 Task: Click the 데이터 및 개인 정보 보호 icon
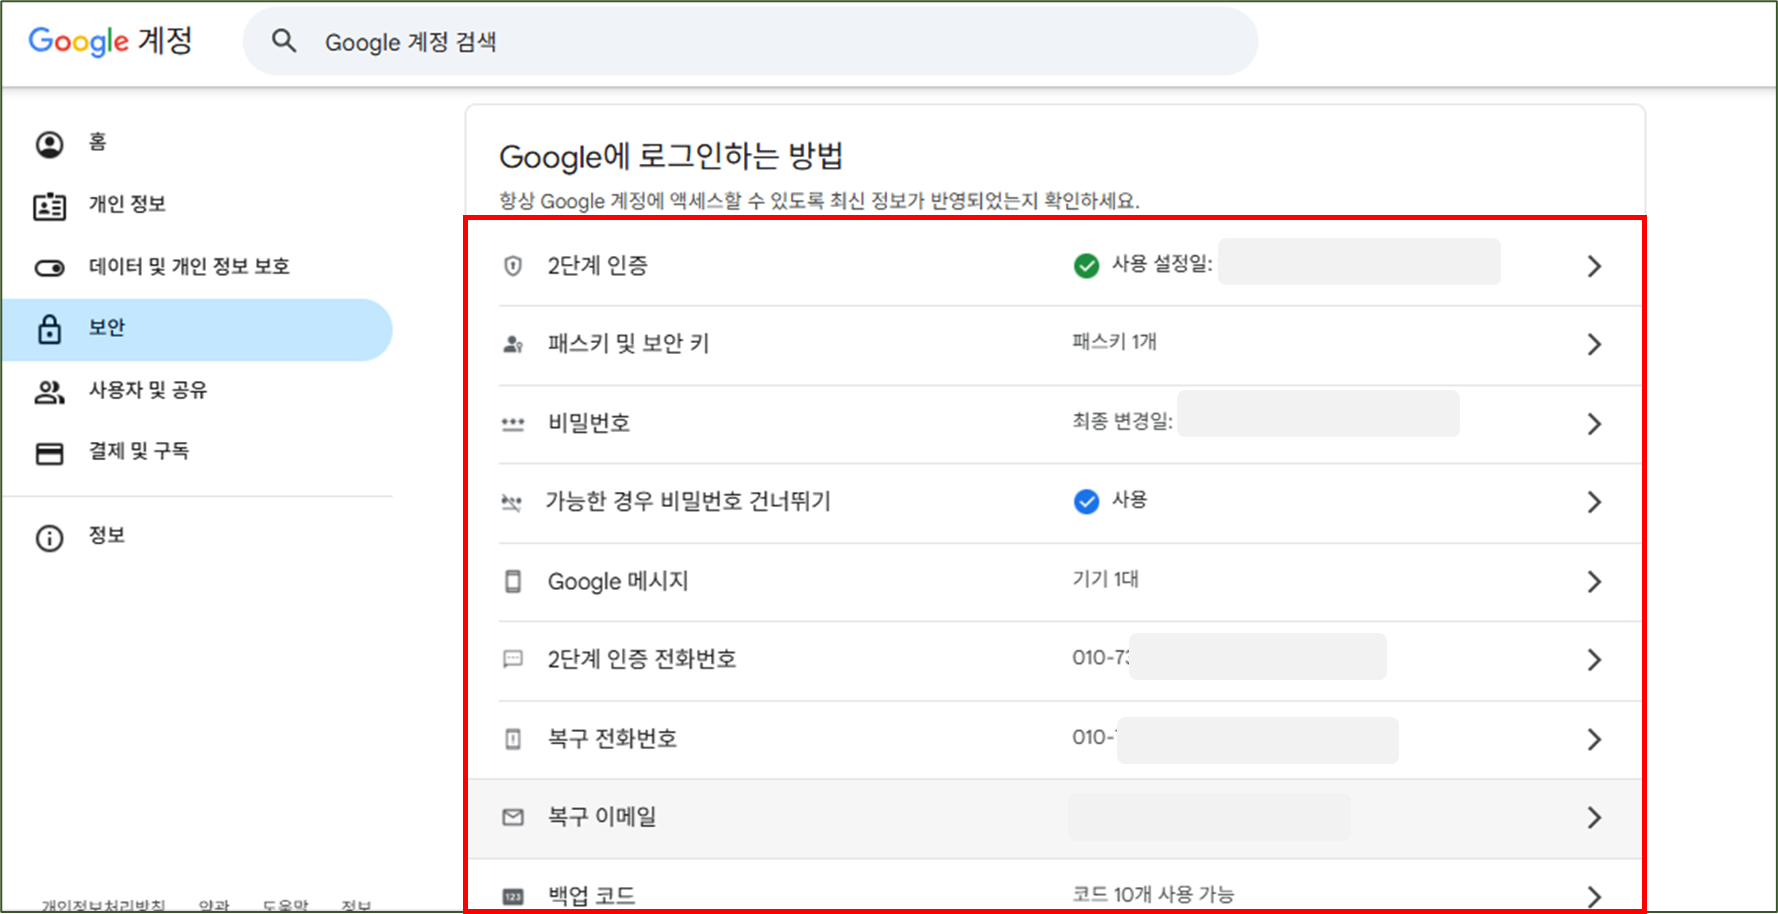click(x=50, y=266)
